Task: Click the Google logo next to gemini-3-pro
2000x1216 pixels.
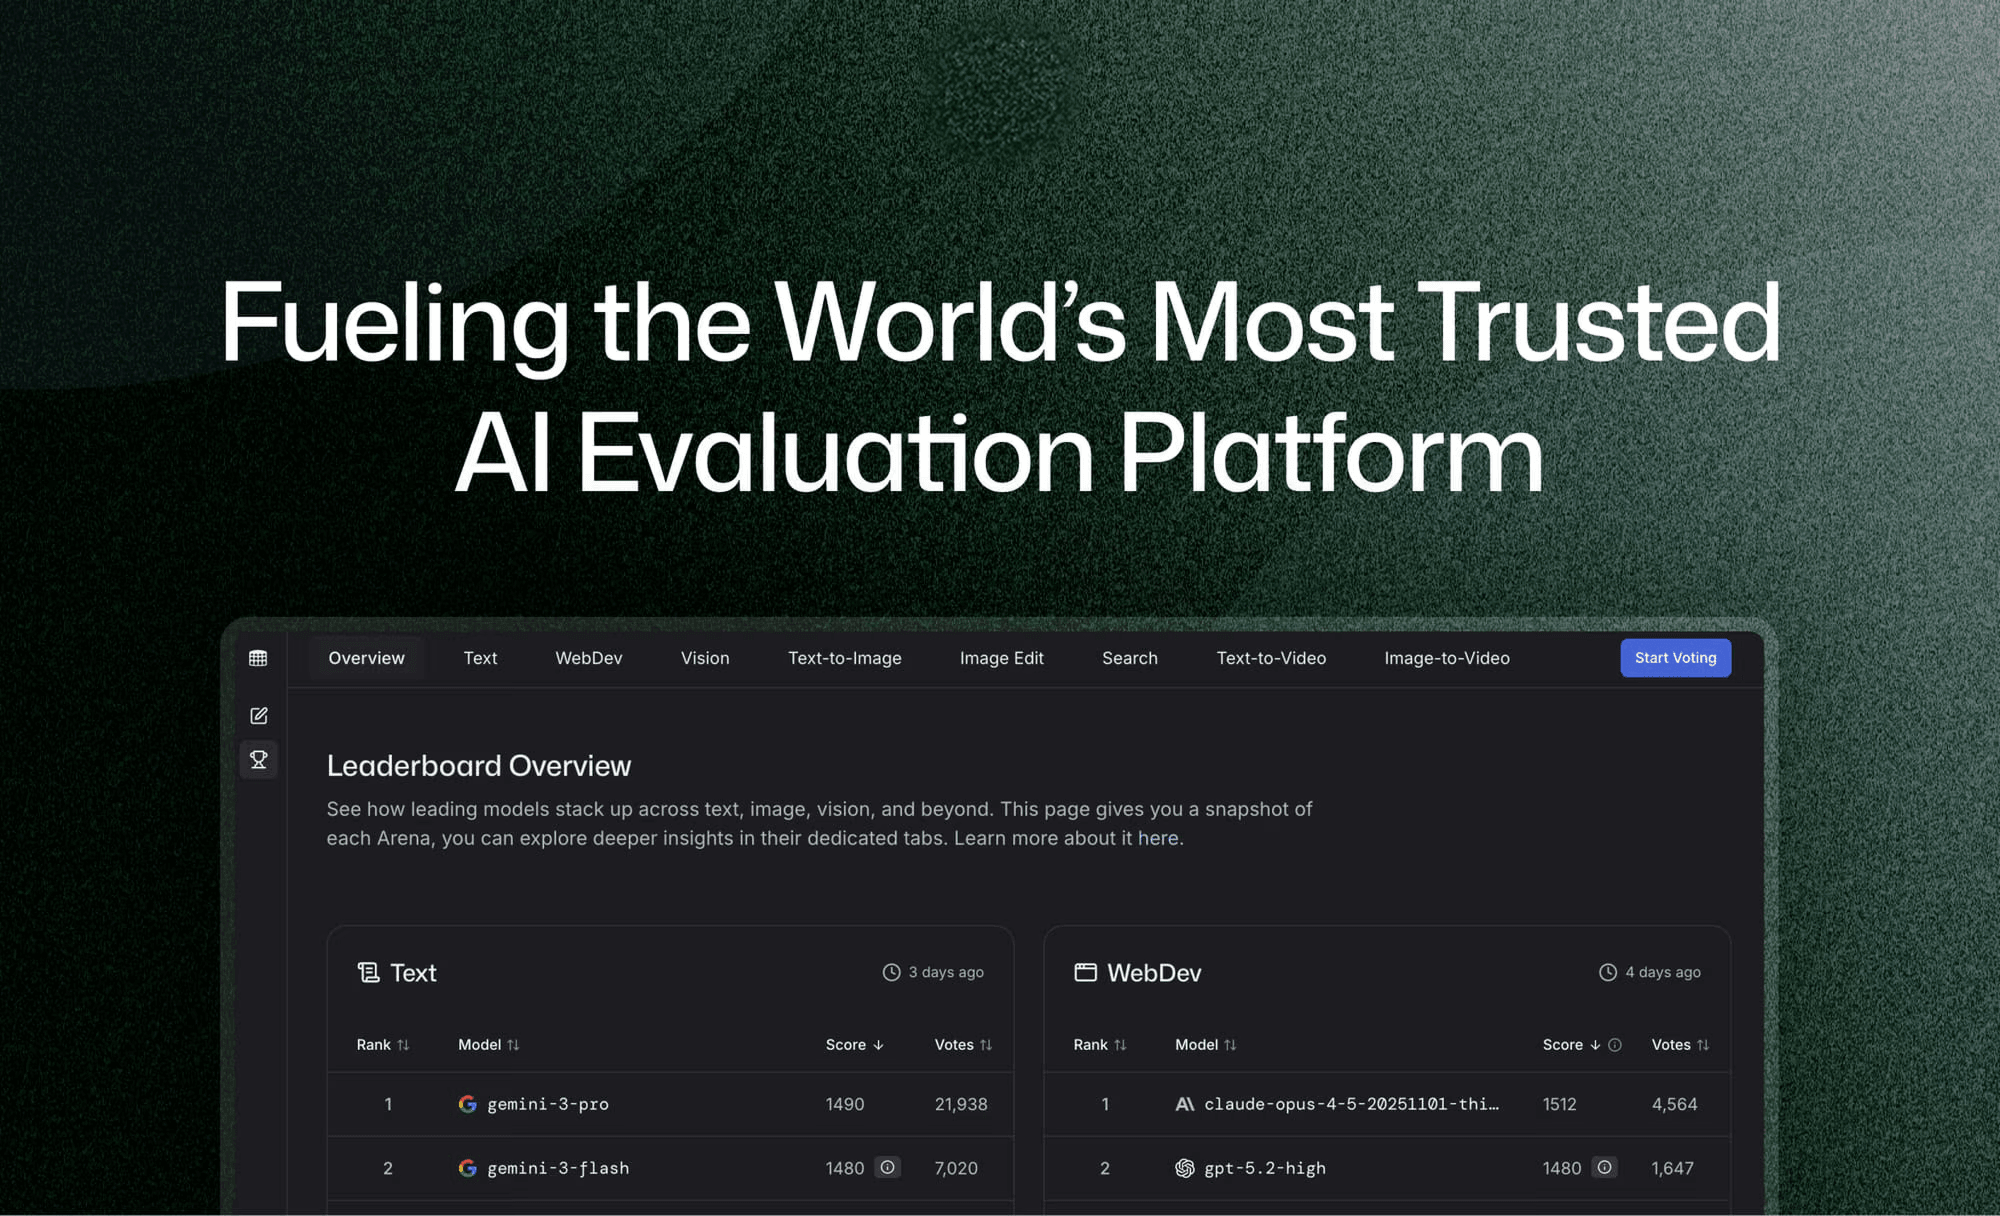Action: click(467, 1104)
